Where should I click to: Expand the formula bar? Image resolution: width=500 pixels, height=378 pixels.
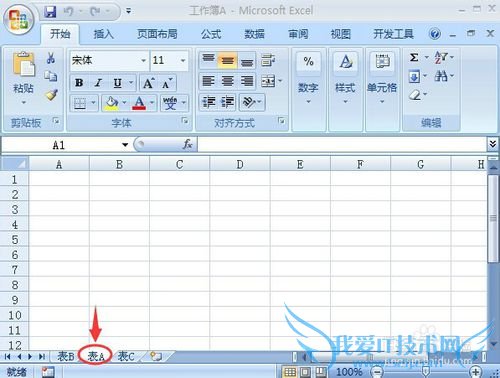point(492,144)
